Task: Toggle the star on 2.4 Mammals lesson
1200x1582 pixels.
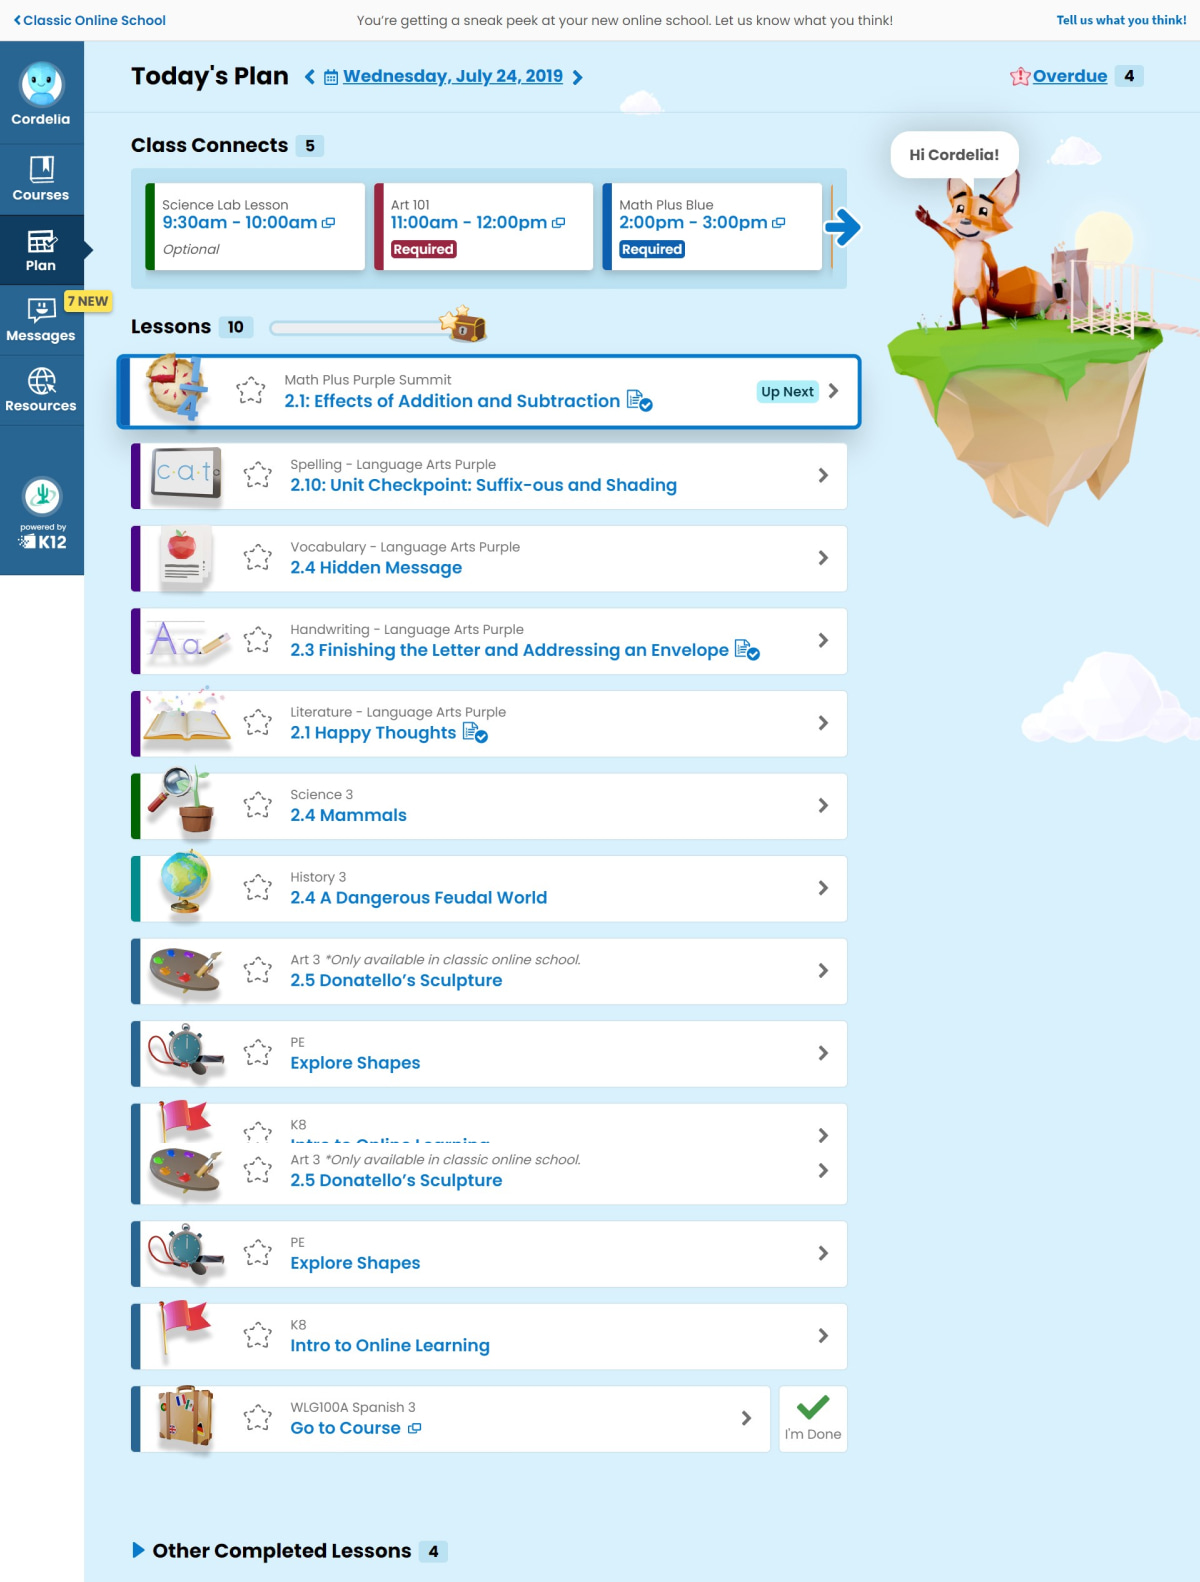Action: tap(257, 805)
